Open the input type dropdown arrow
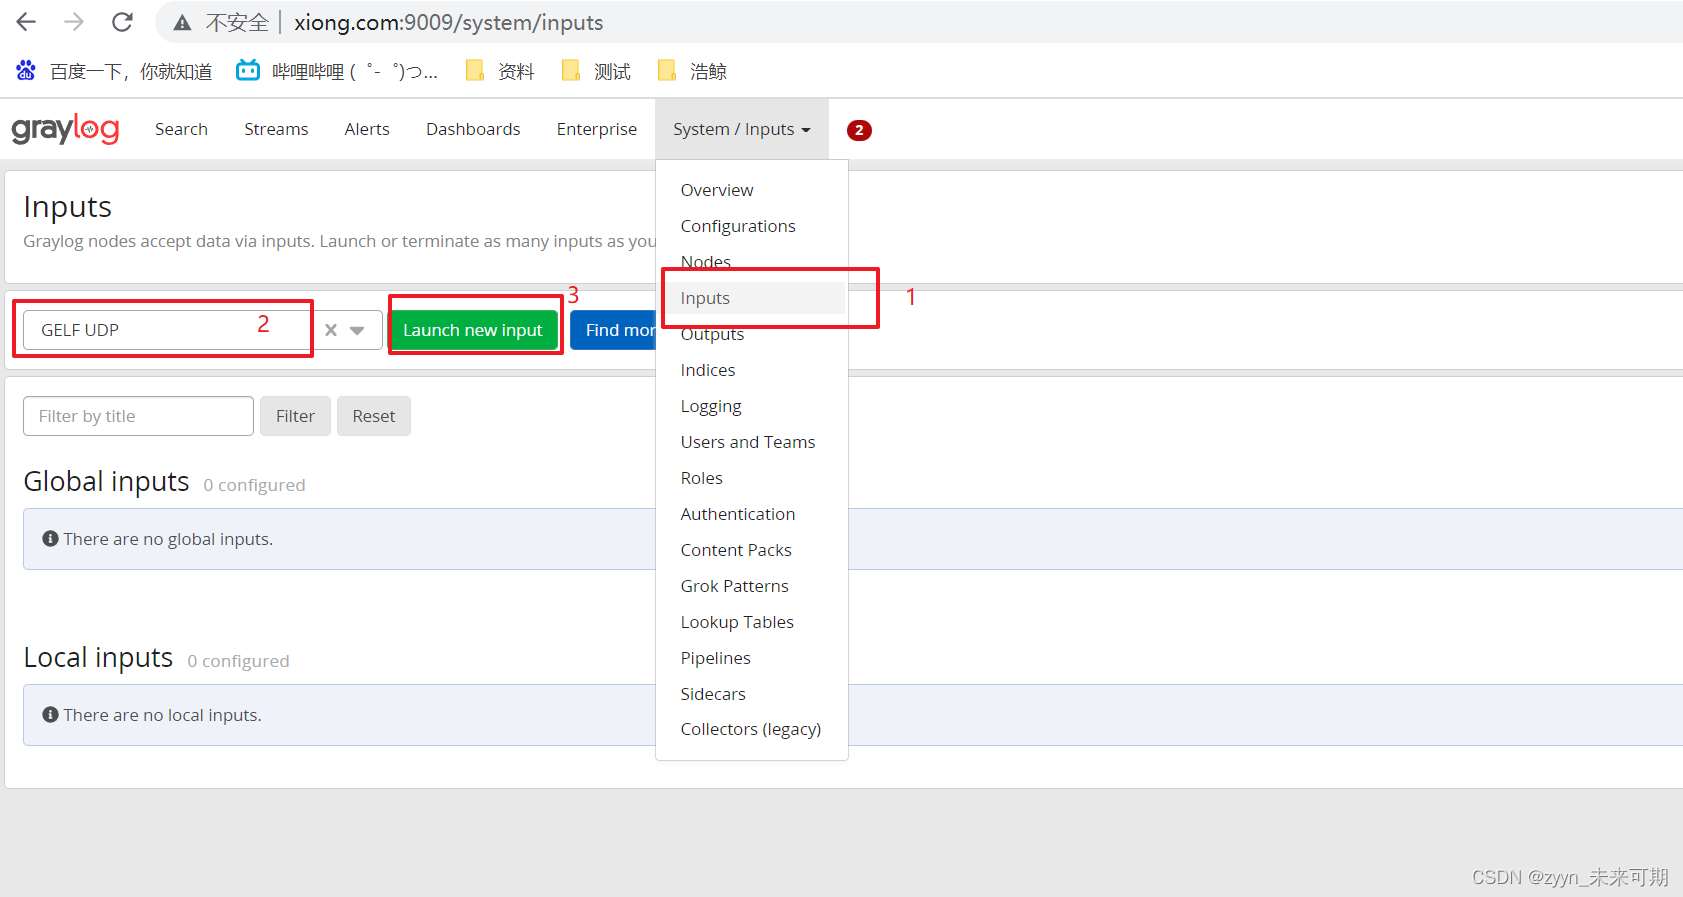1683x897 pixels. point(357,330)
